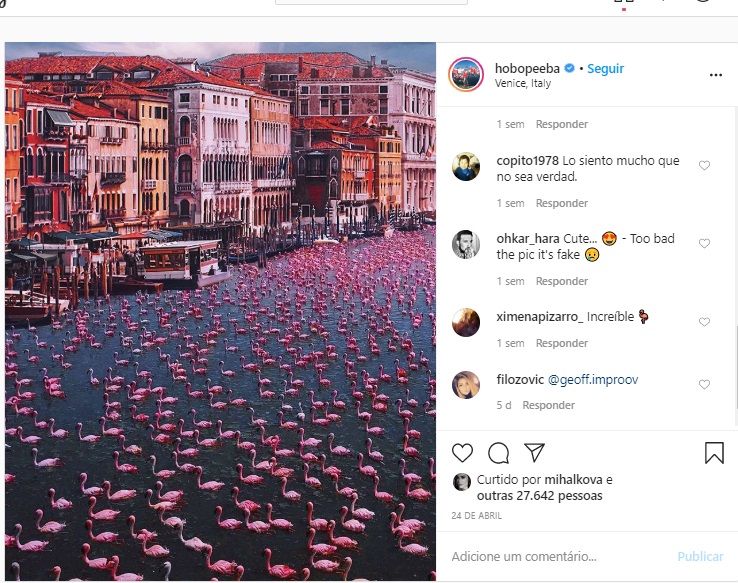Click the flamingo Venice photo
Viewport: 738px width, 583px height.
pos(220,311)
